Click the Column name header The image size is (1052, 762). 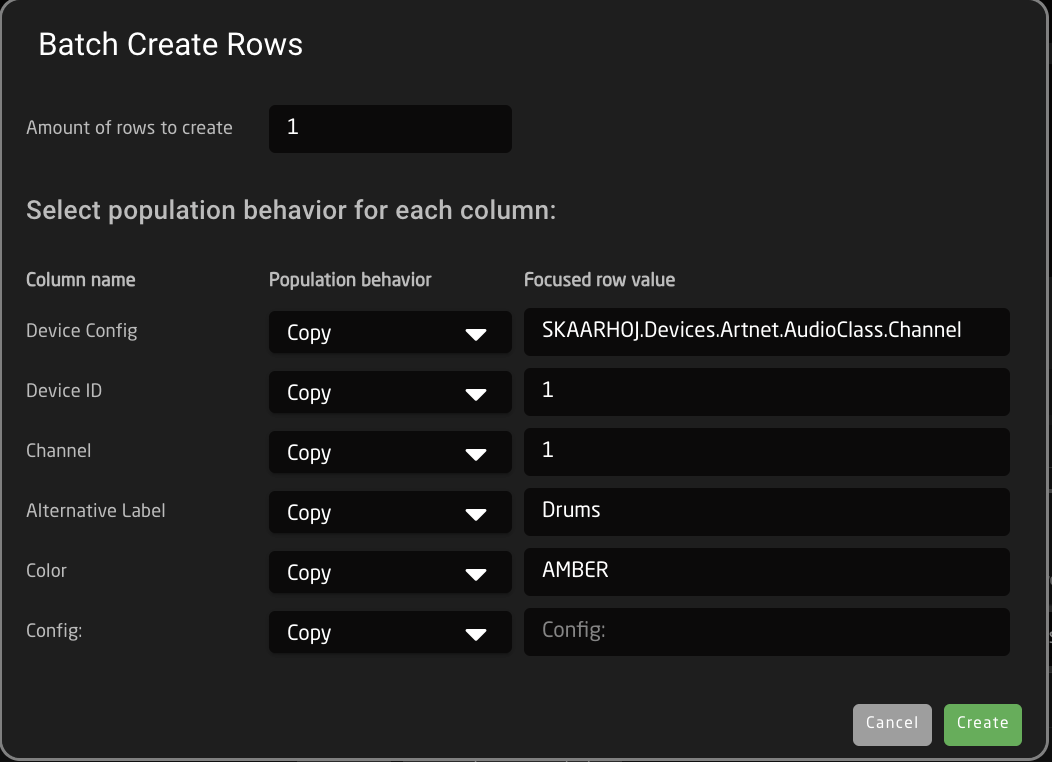point(81,280)
